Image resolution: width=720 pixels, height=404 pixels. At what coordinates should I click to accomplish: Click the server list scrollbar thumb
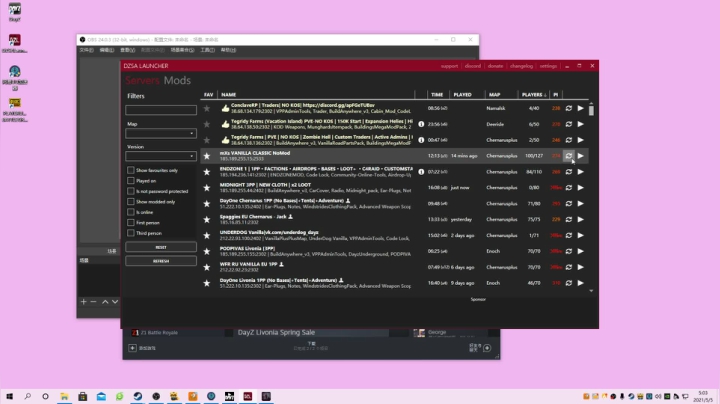pyautogui.click(x=591, y=111)
